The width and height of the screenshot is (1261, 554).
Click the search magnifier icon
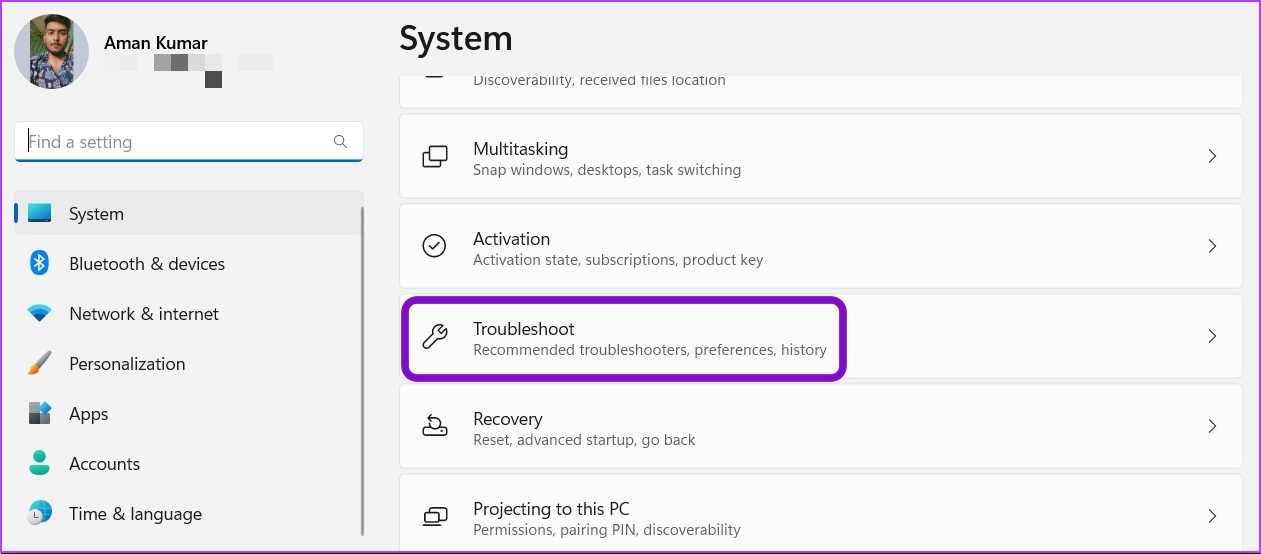pyautogui.click(x=340, y=142)
